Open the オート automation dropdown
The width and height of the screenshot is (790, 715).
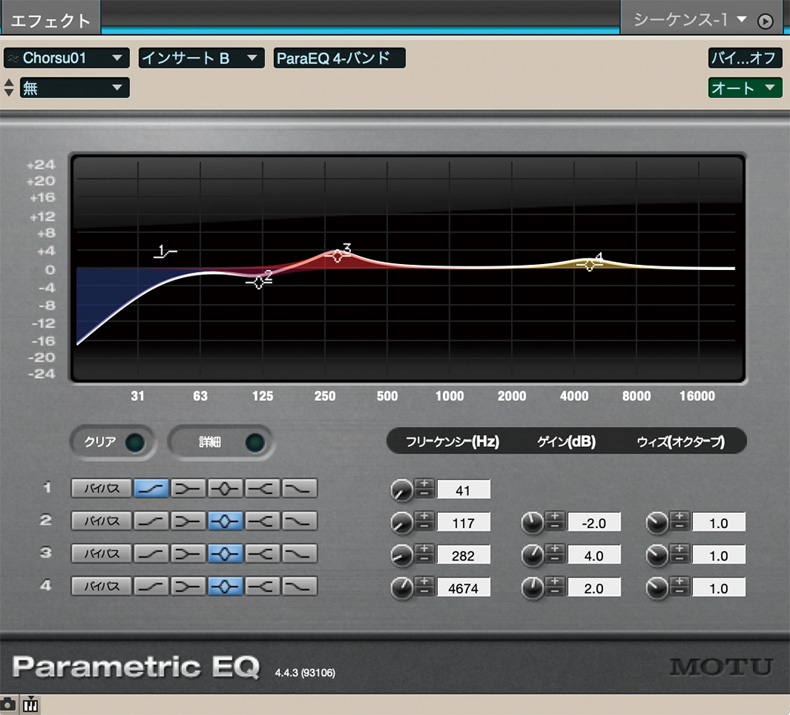[745, 88]
